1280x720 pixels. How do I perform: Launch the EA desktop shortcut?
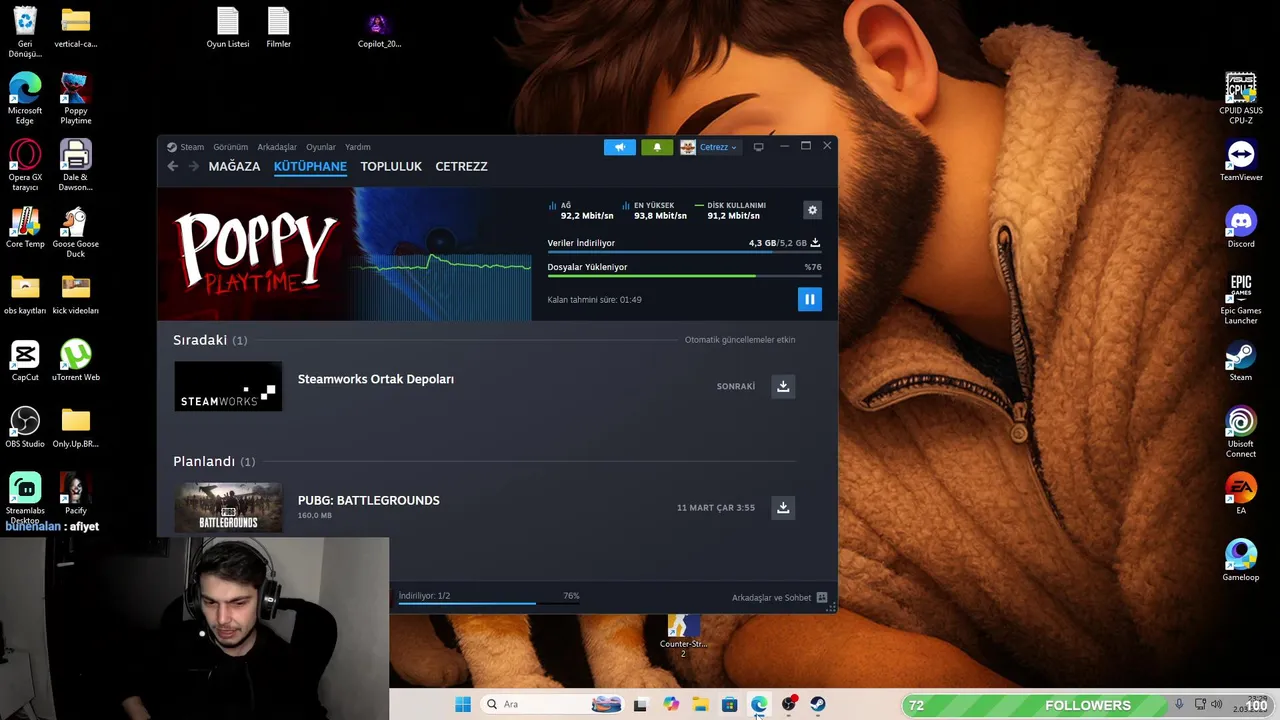pyautogui.click(x=1241, y=494)
